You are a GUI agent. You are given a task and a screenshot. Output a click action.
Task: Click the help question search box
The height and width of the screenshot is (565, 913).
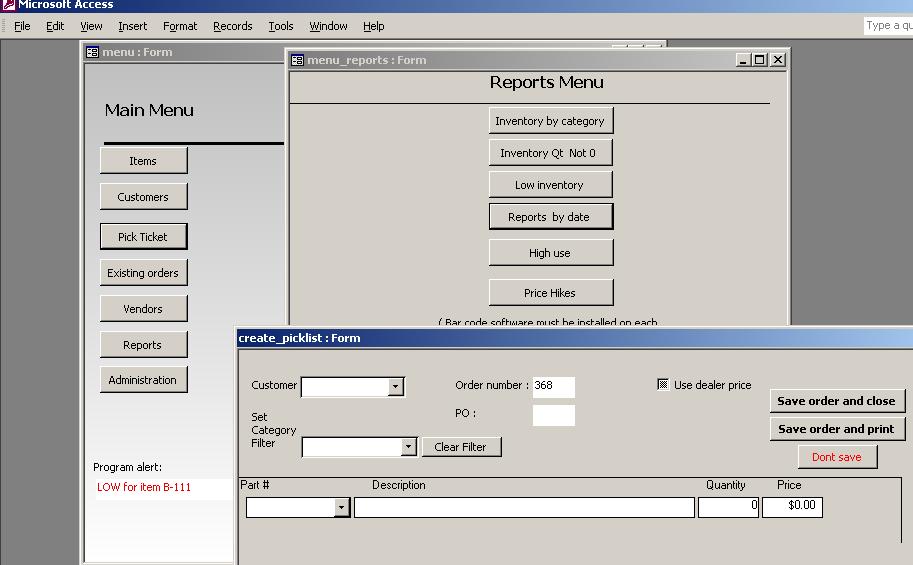point(888,26)
